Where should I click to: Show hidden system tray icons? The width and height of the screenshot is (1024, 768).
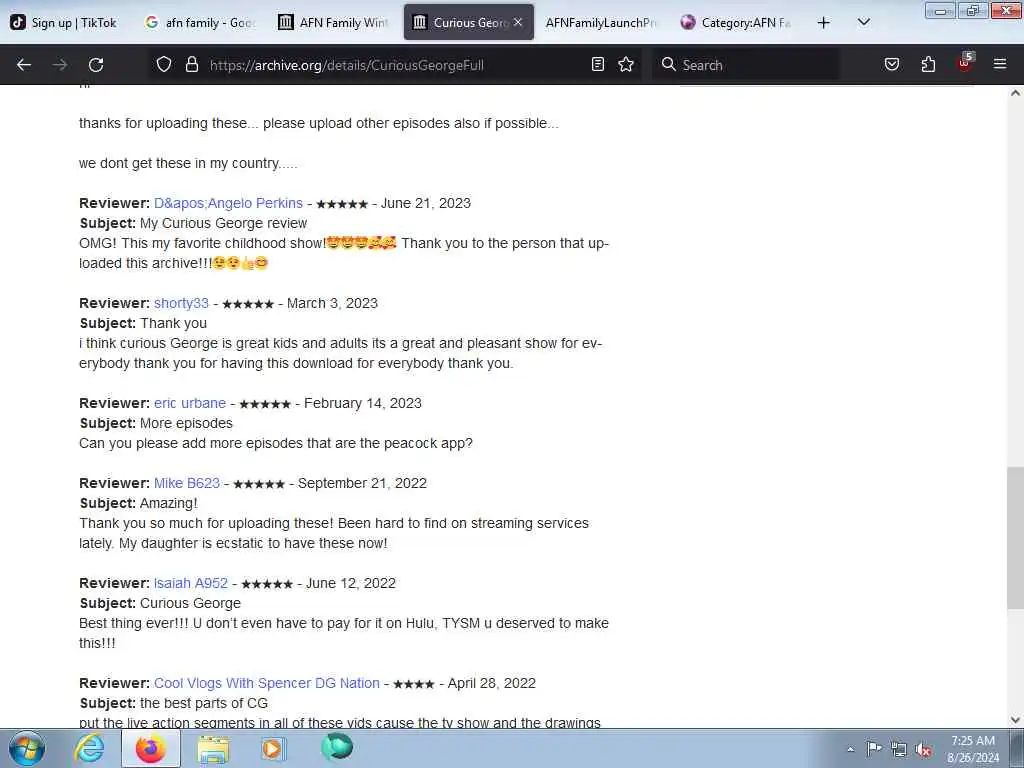850,750
